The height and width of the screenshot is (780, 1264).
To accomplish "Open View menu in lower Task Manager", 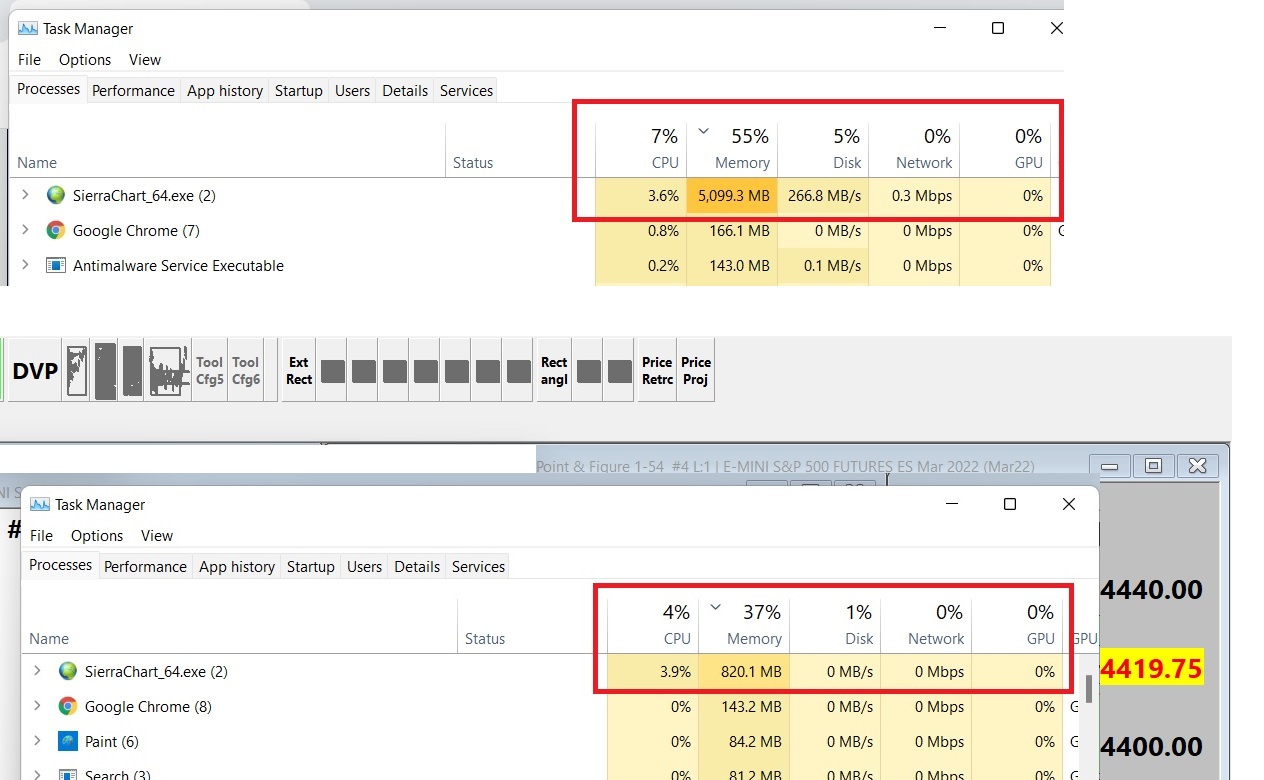I will 157,536.
